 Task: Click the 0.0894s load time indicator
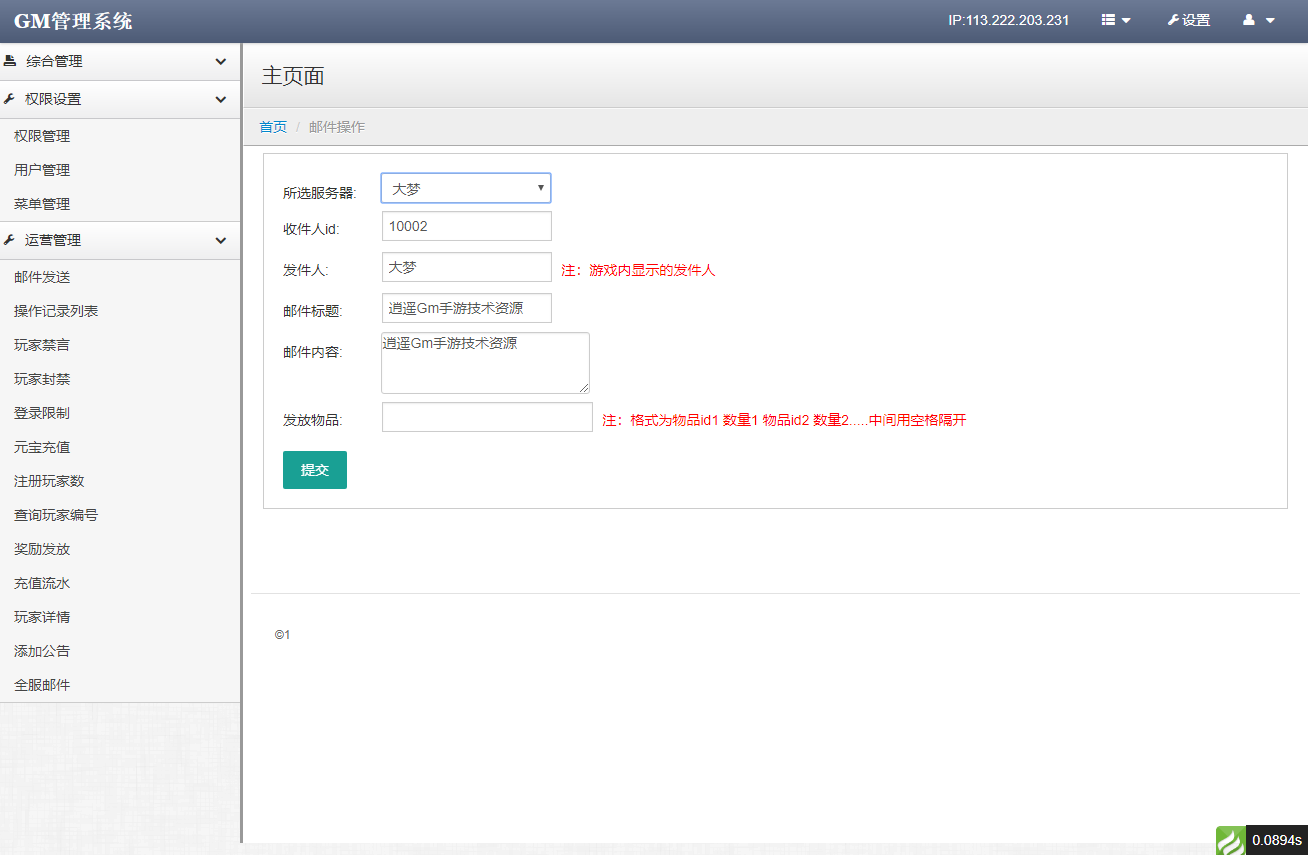1275,841
